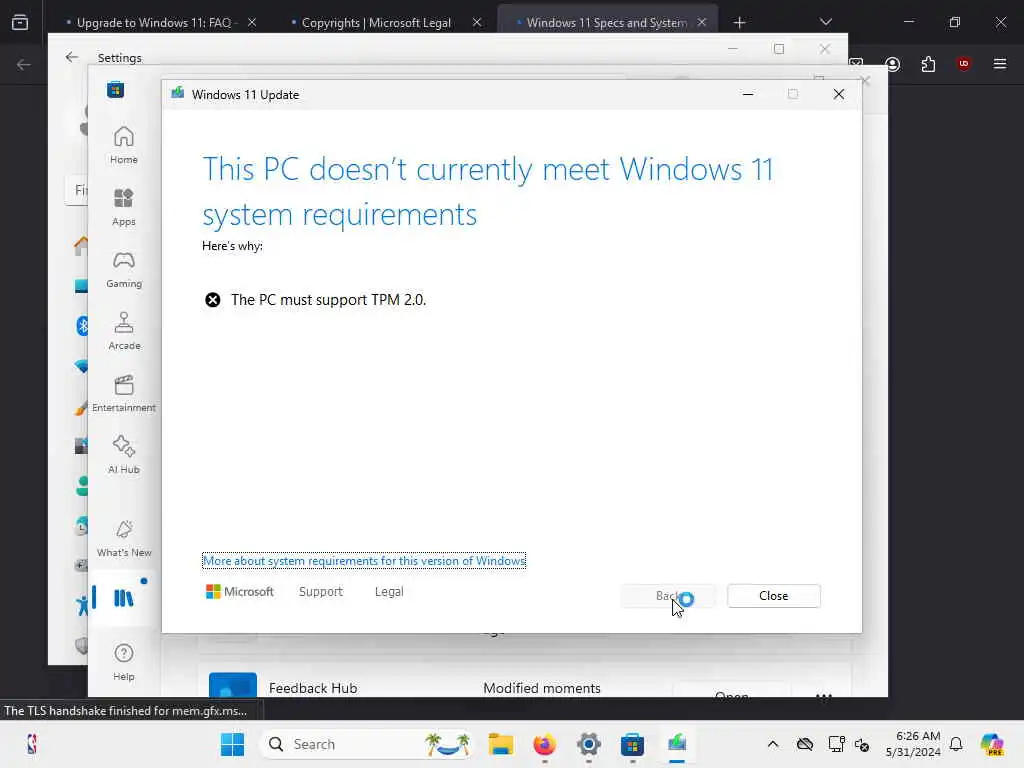Open the Legal link
The image size is (1024, 768).
389,592
